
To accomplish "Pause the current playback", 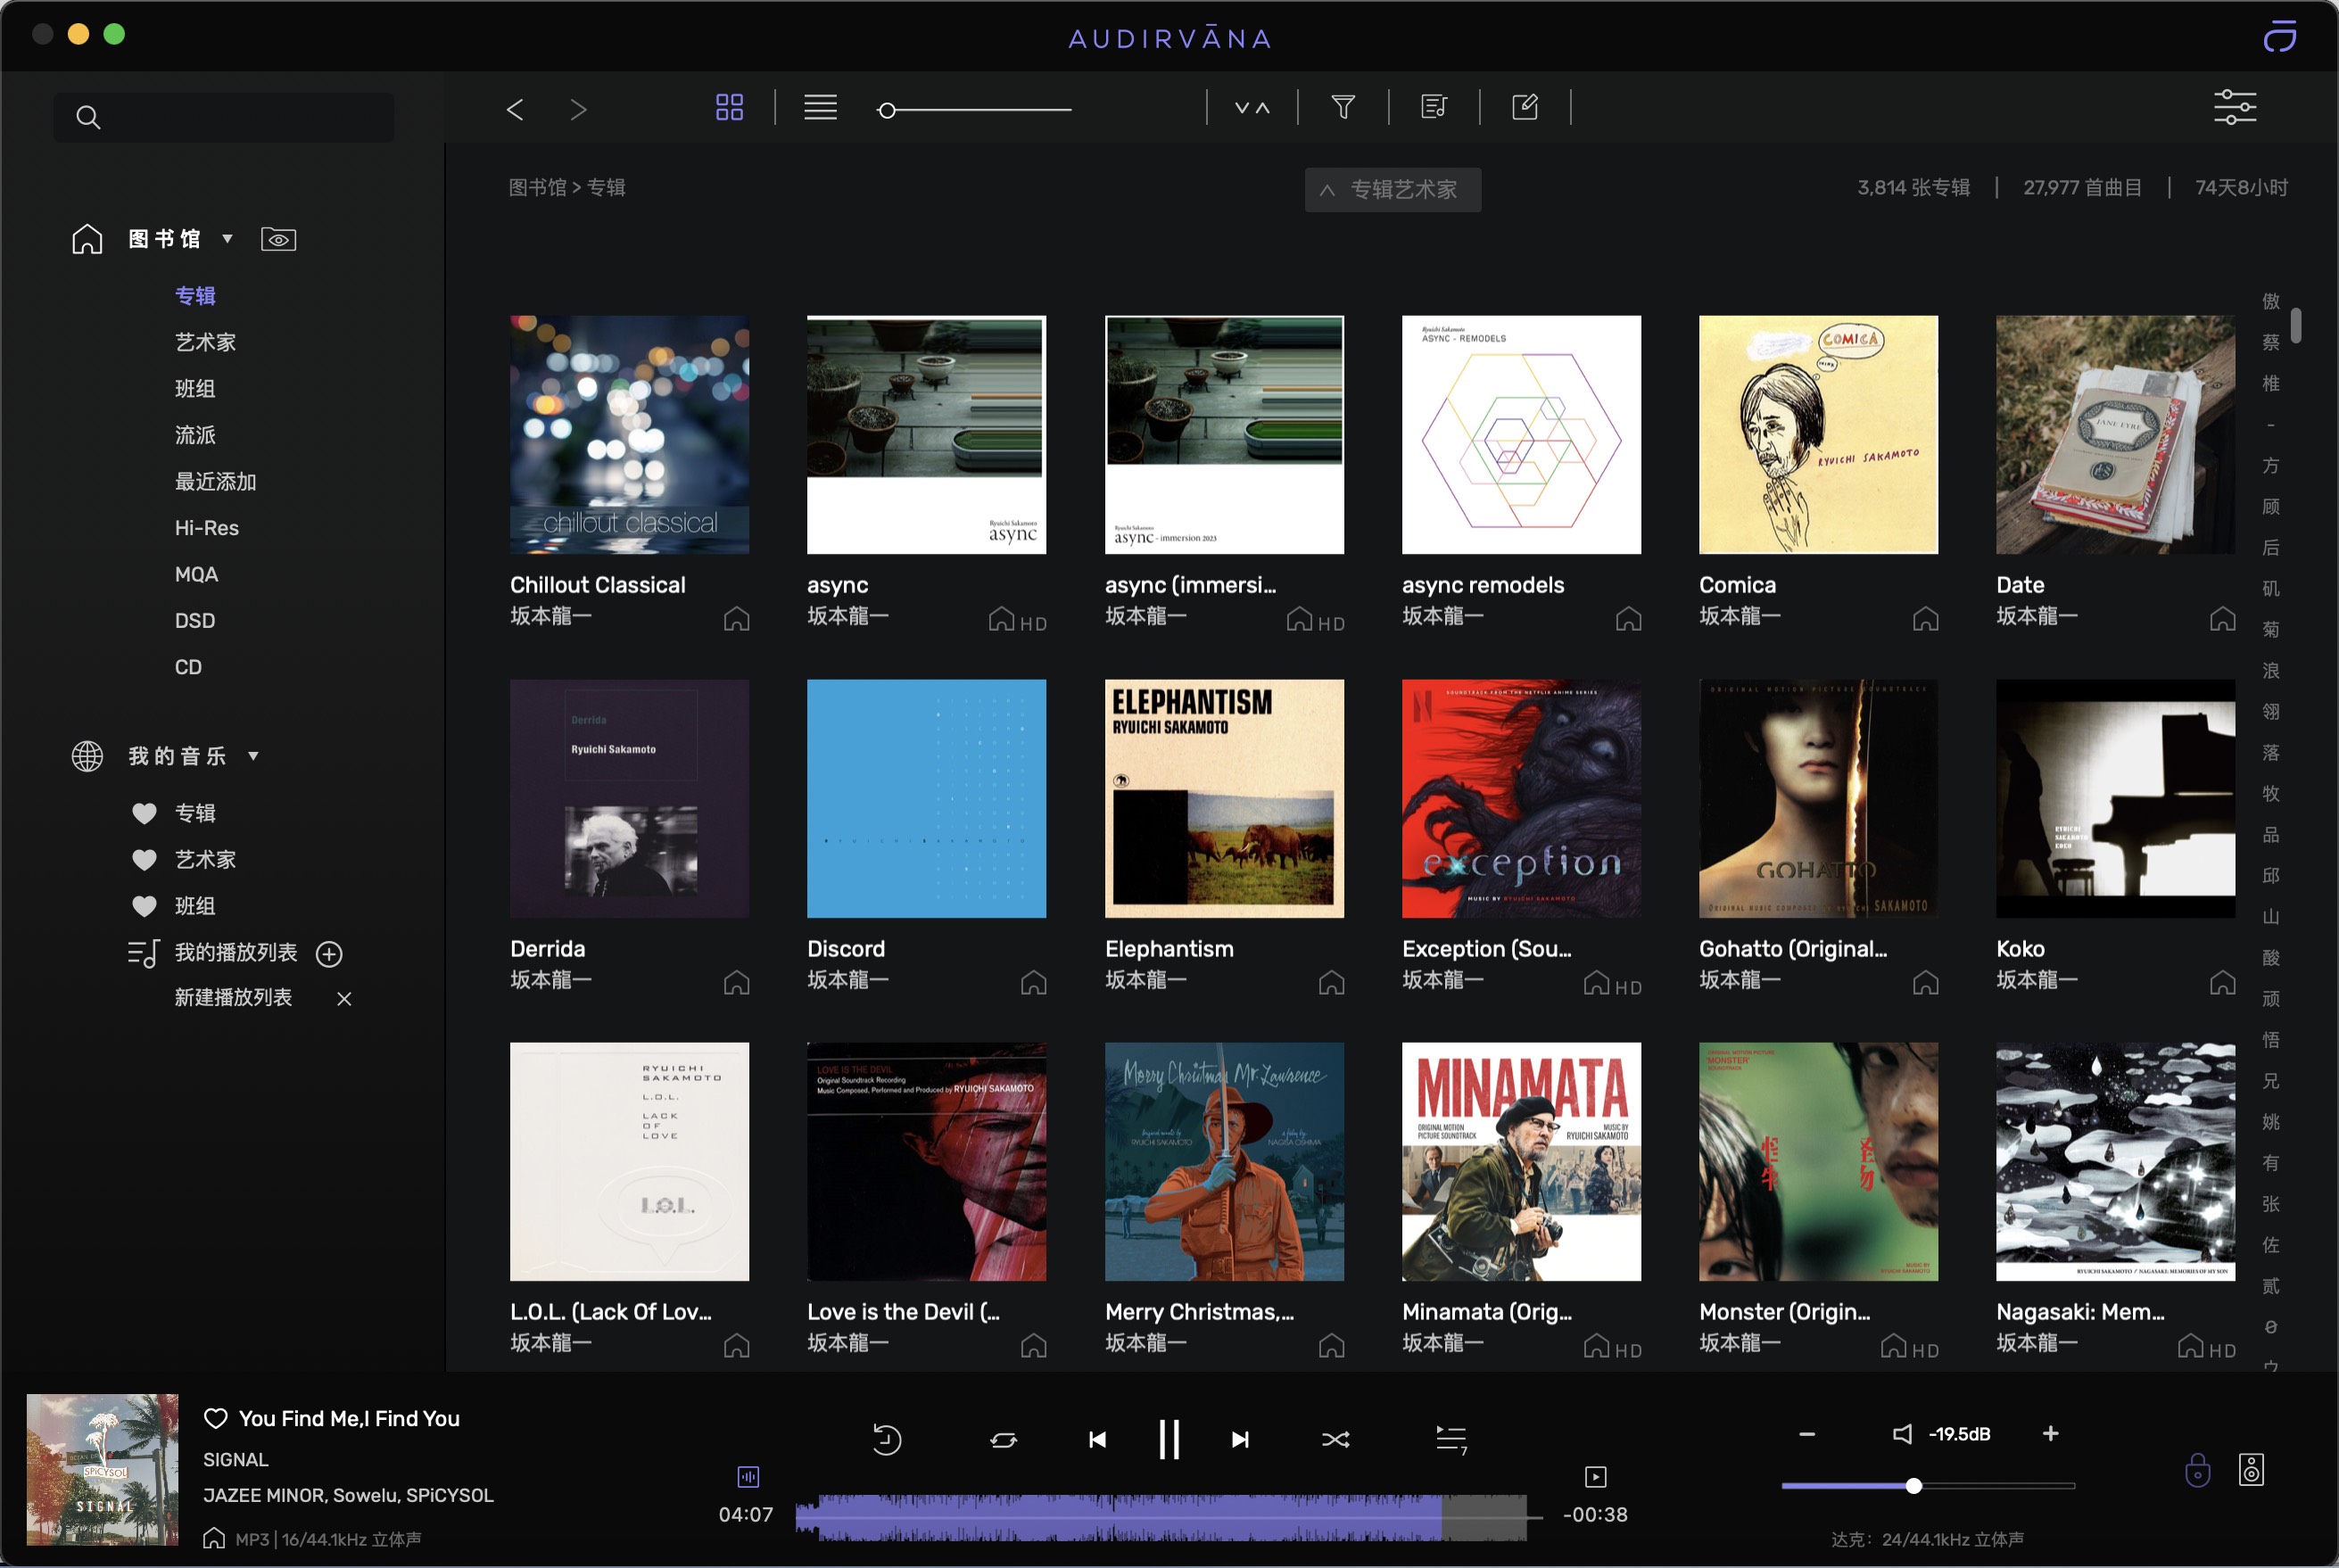I will click(1168, 1439).
